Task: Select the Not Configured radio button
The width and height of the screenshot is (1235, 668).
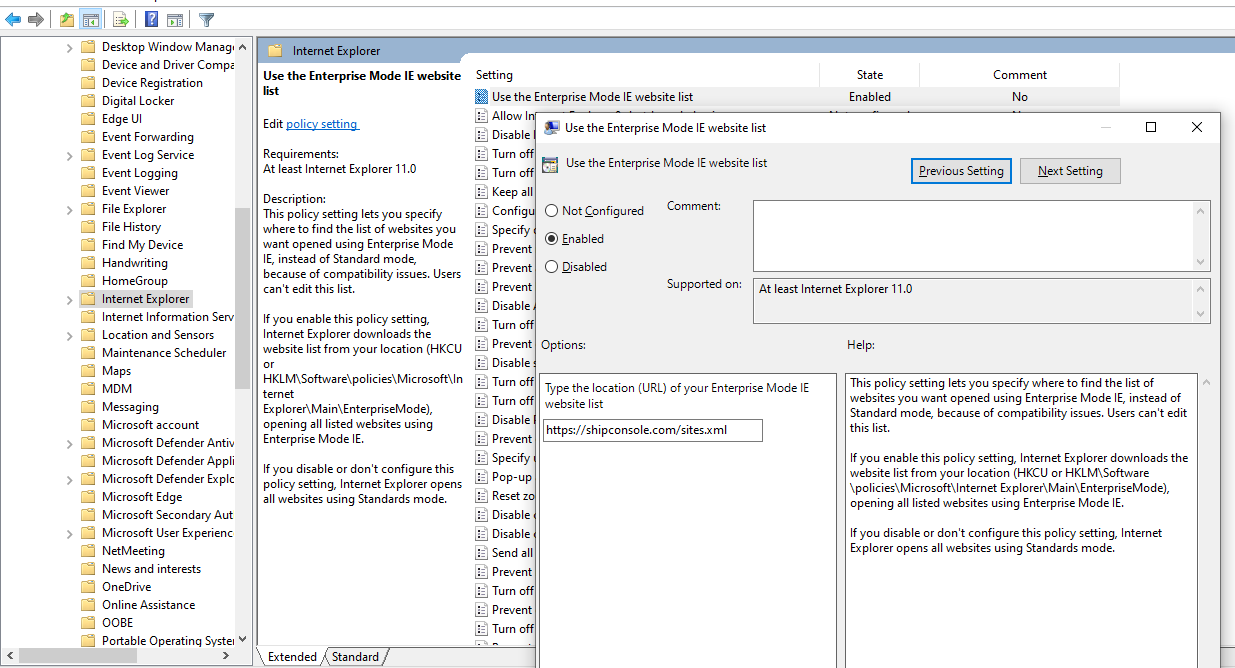Action: (552, 211)
